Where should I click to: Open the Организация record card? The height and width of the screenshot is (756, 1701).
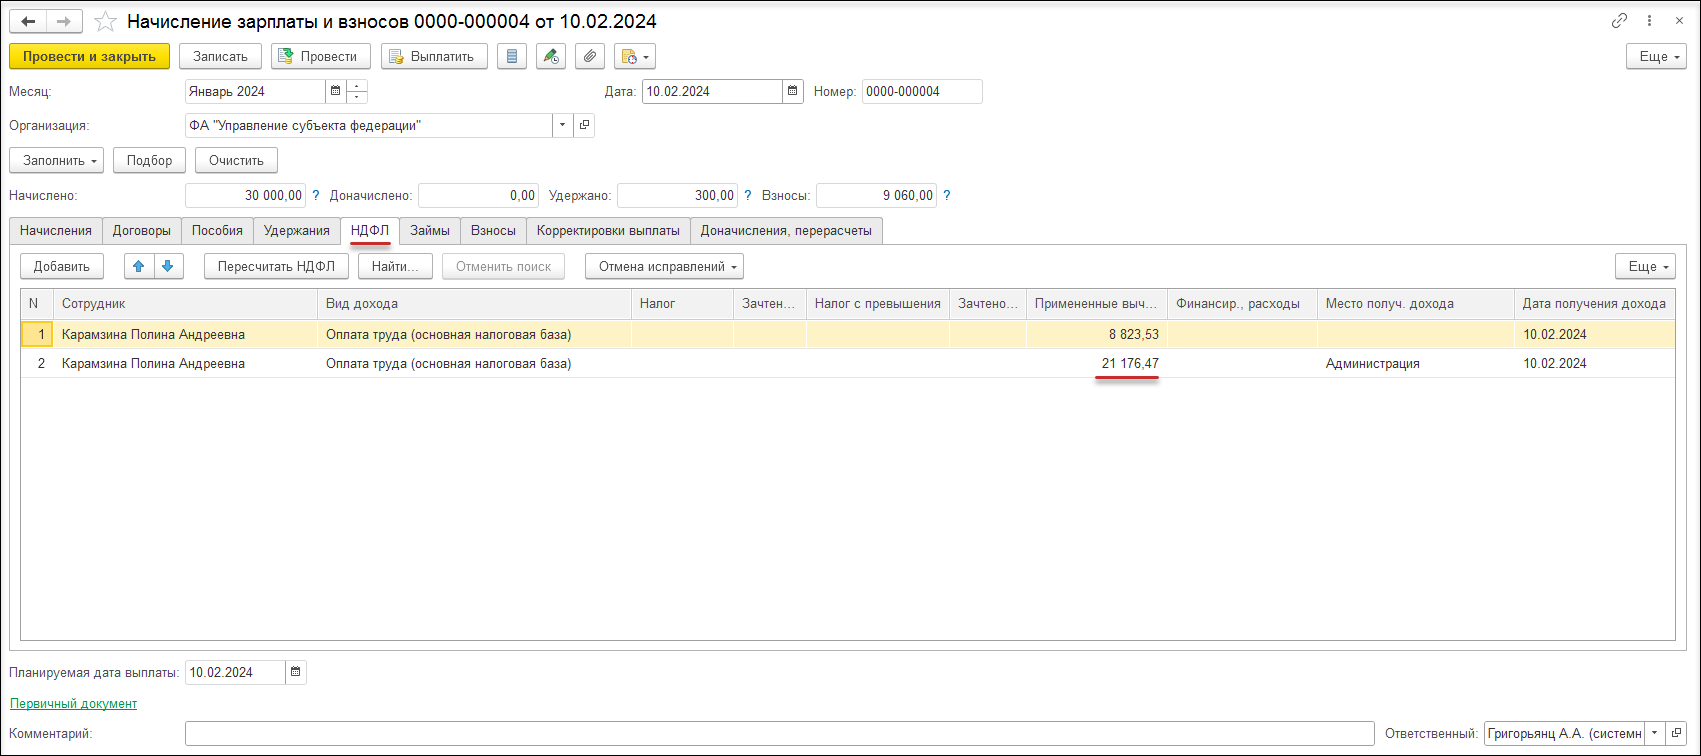(585, 125)
